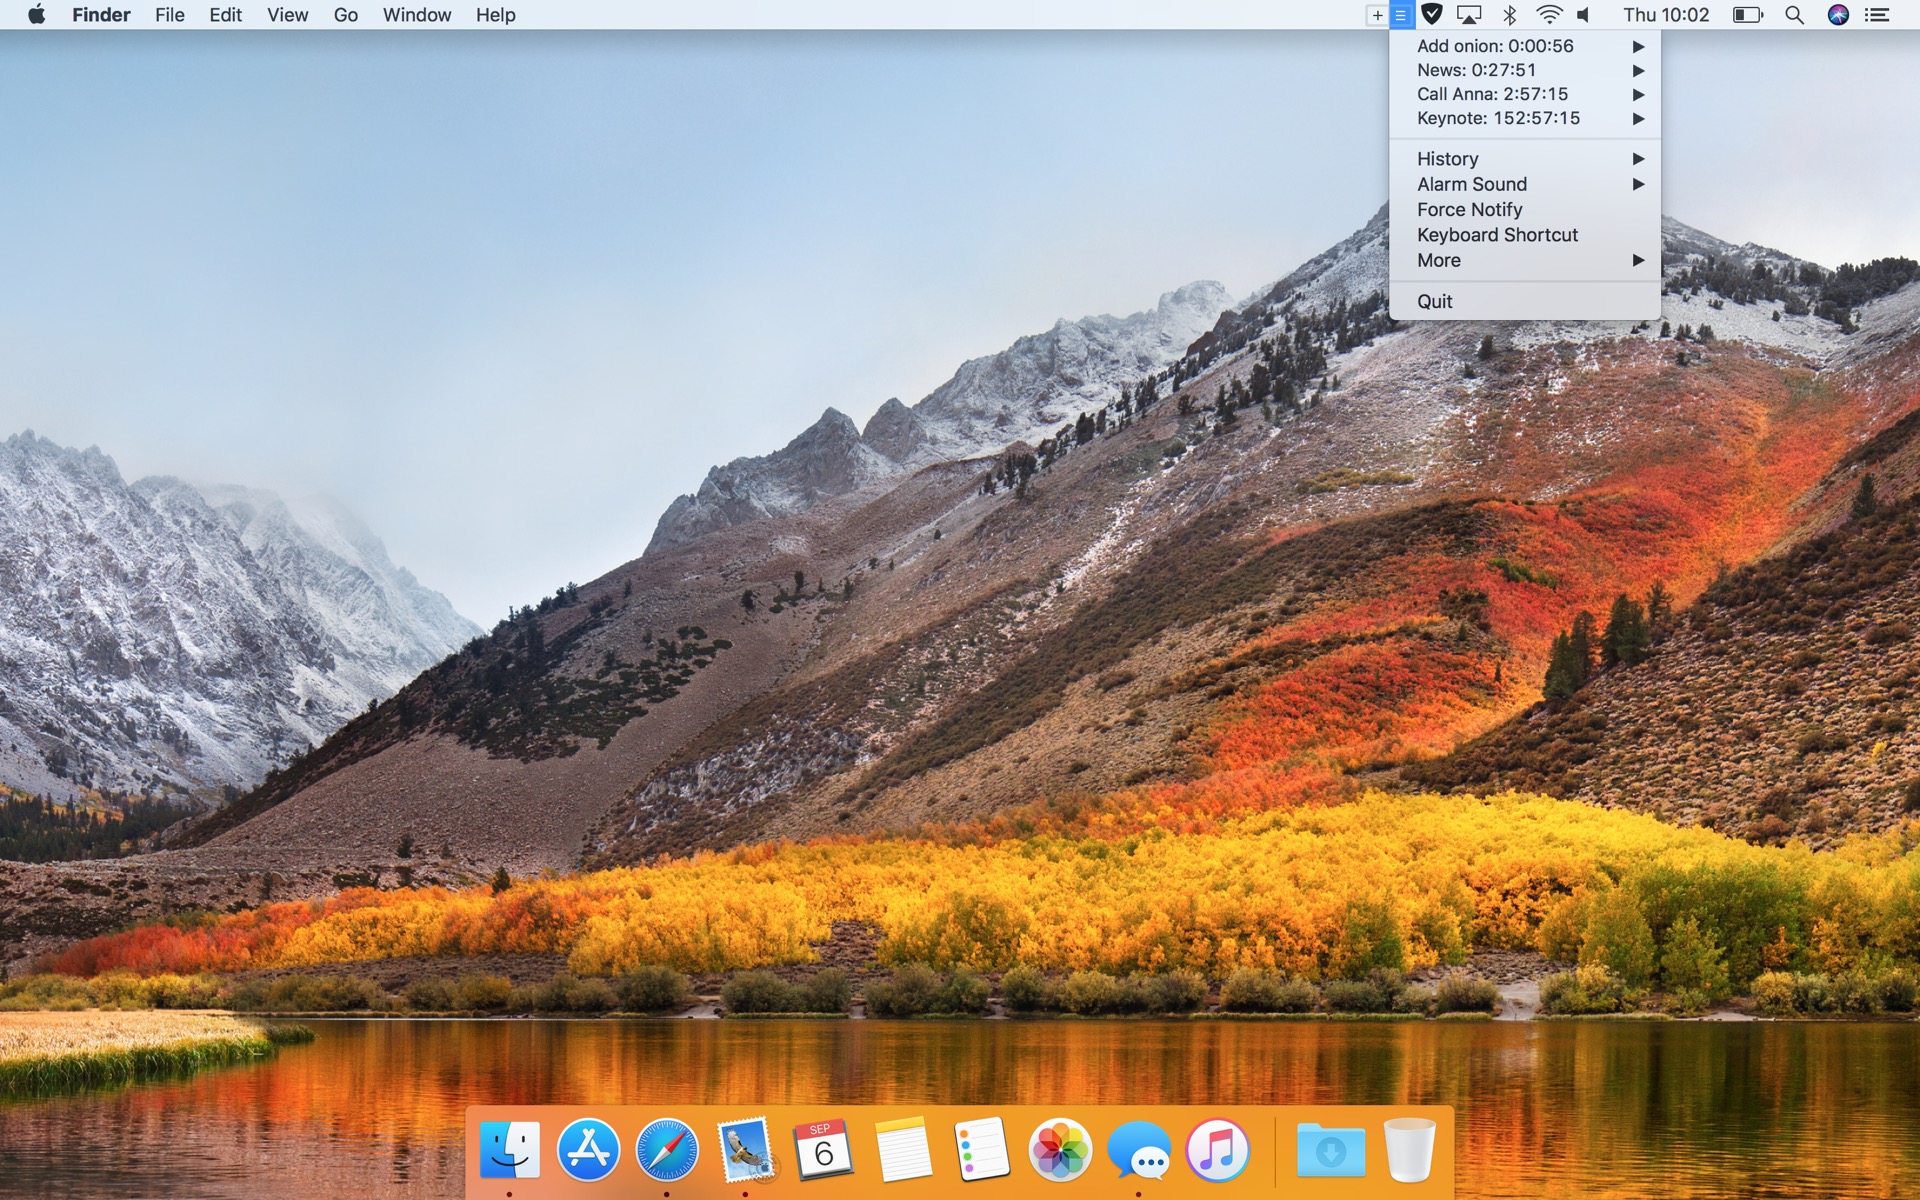Open the Window menu
Screen dimensions: 1920x1200
tap(417, 15)
